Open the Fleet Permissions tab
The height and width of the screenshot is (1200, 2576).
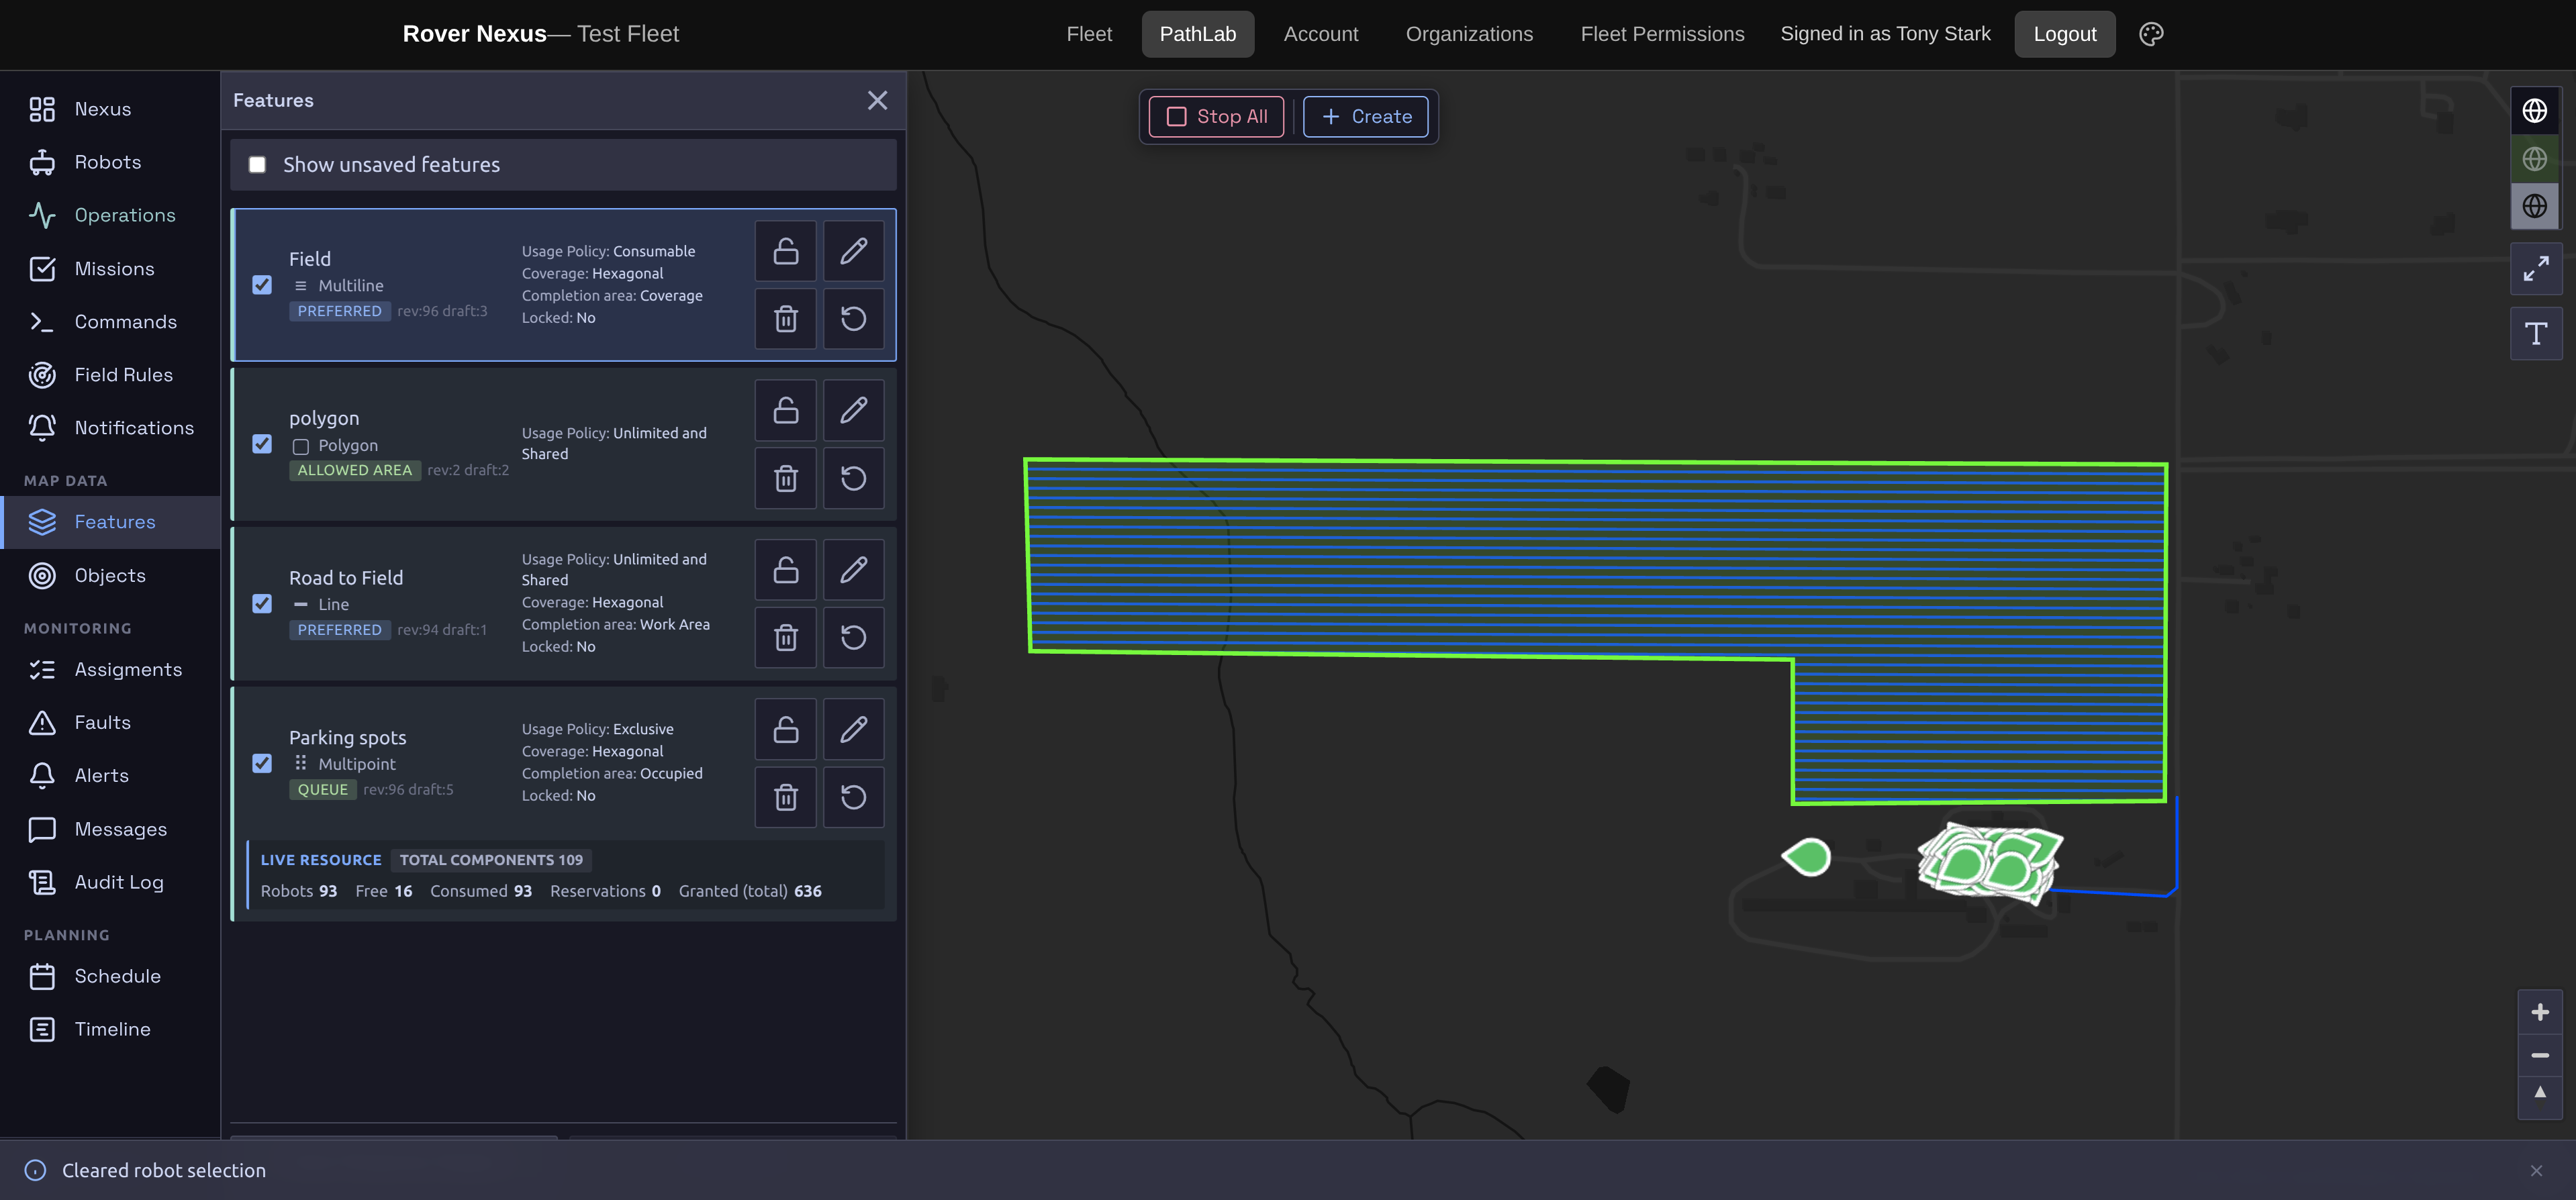pos(1662,34)
